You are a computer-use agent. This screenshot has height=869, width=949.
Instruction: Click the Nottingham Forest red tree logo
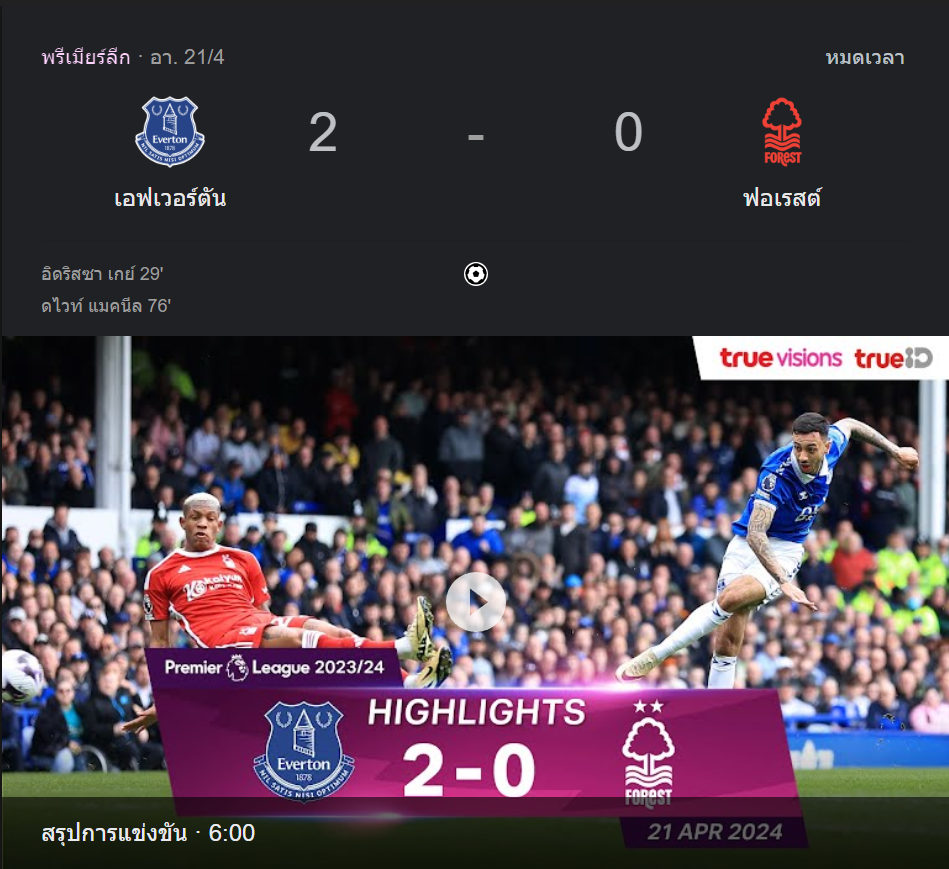tap(782, 132)
